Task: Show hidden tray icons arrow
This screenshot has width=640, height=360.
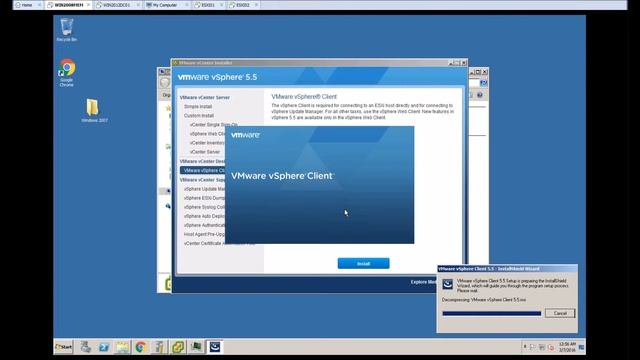Action: pyautogui.click(x=525, y=347)
